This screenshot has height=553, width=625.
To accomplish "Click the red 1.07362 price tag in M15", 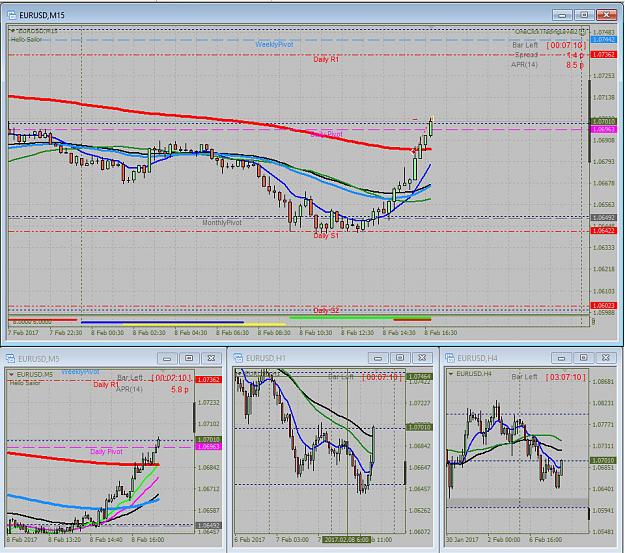I will (604, 54).
